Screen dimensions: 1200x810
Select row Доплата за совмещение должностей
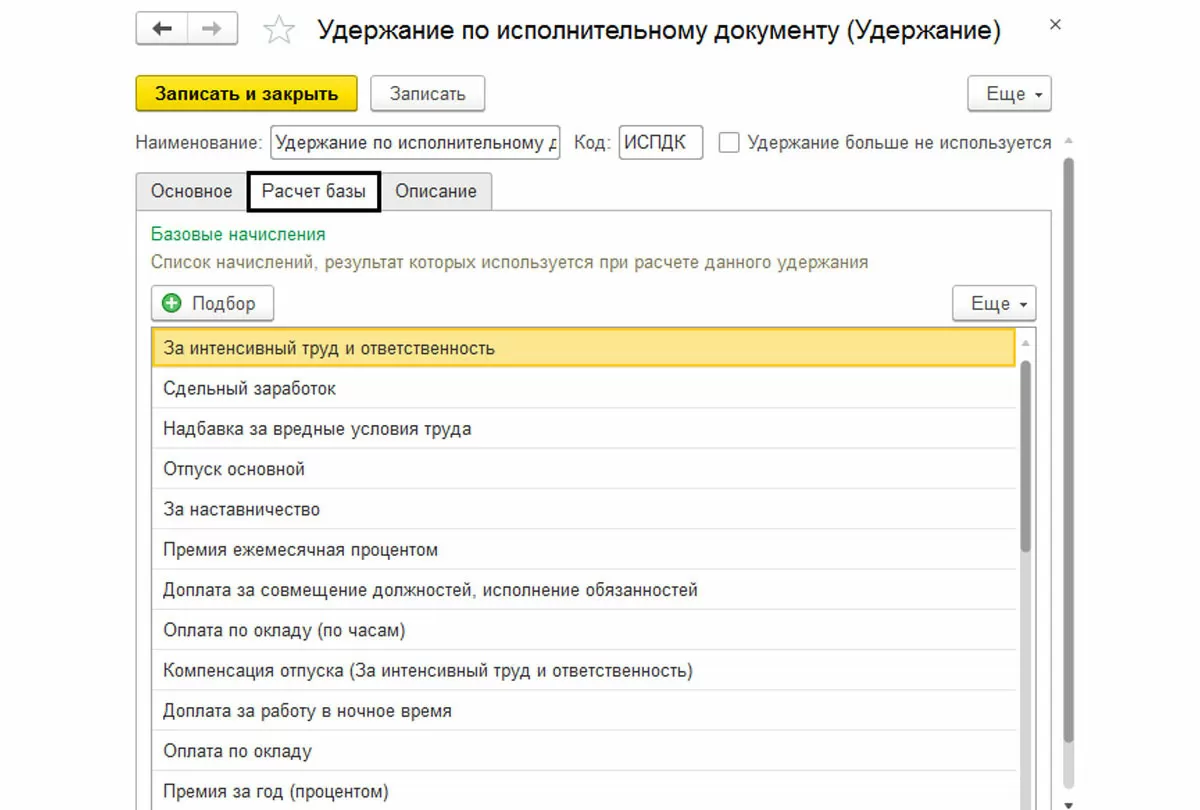[584, 590]
